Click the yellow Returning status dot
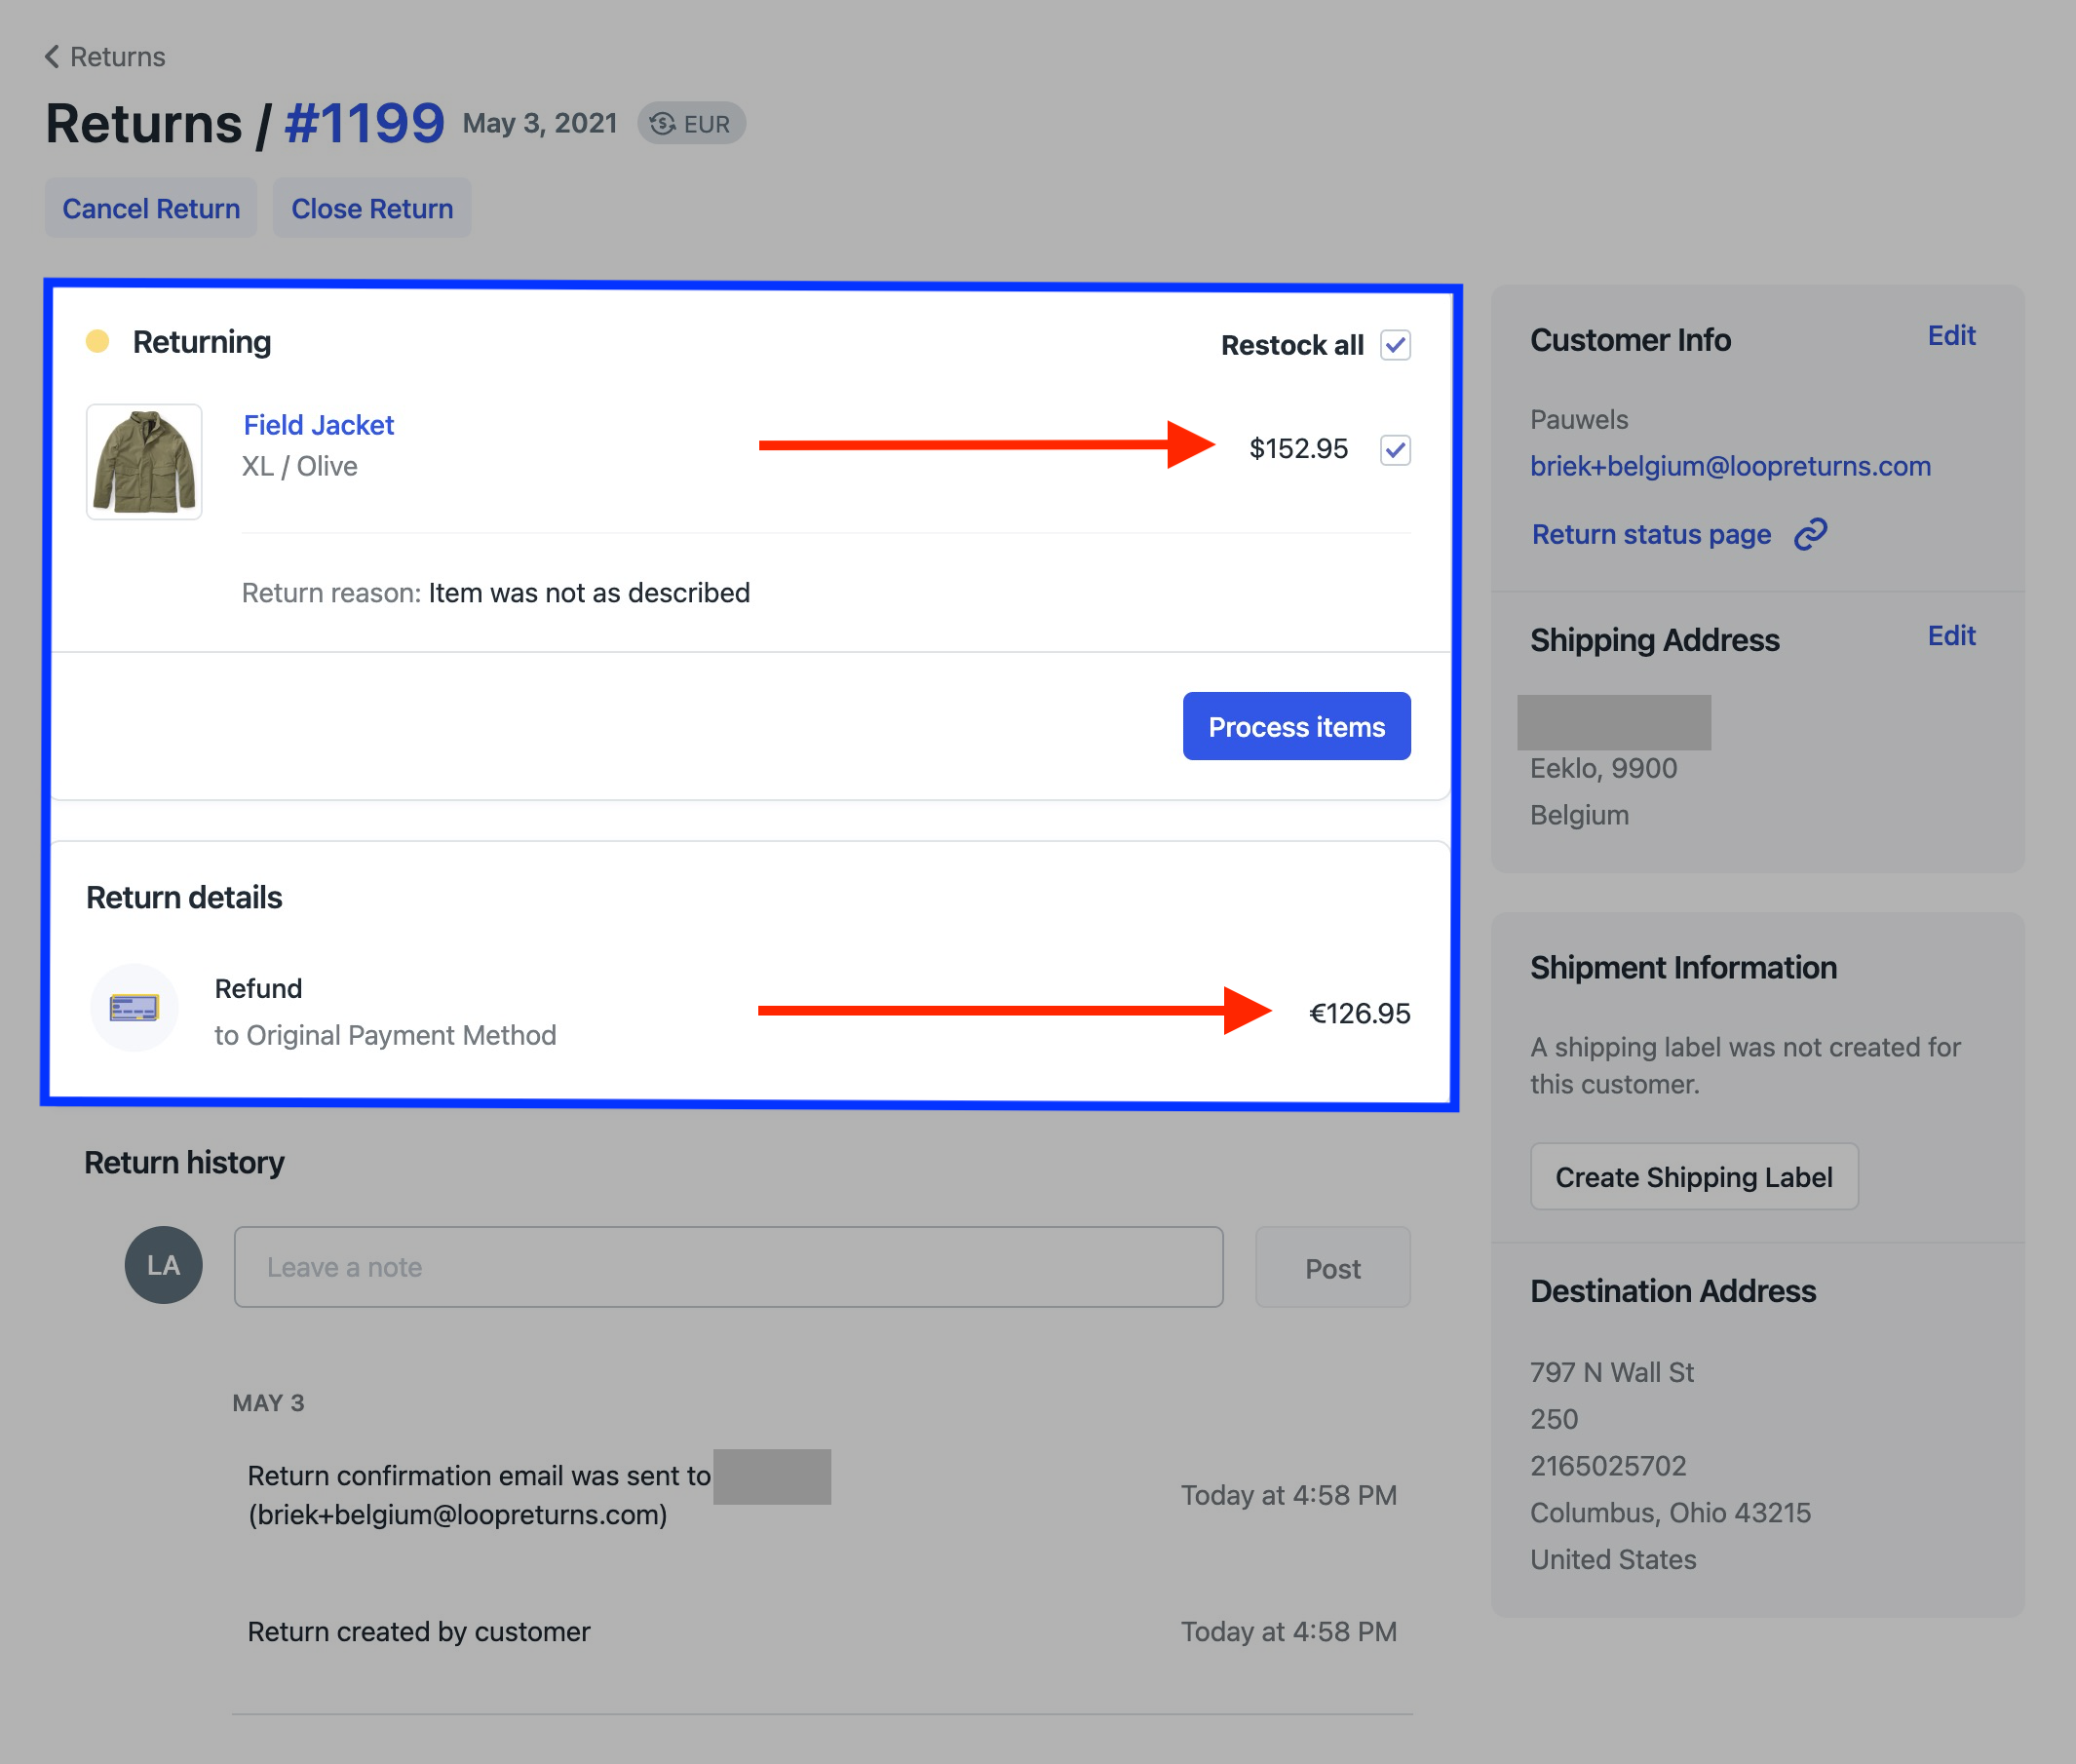This screenshot has height=1764, width=2076. click(x=97, y=342)
